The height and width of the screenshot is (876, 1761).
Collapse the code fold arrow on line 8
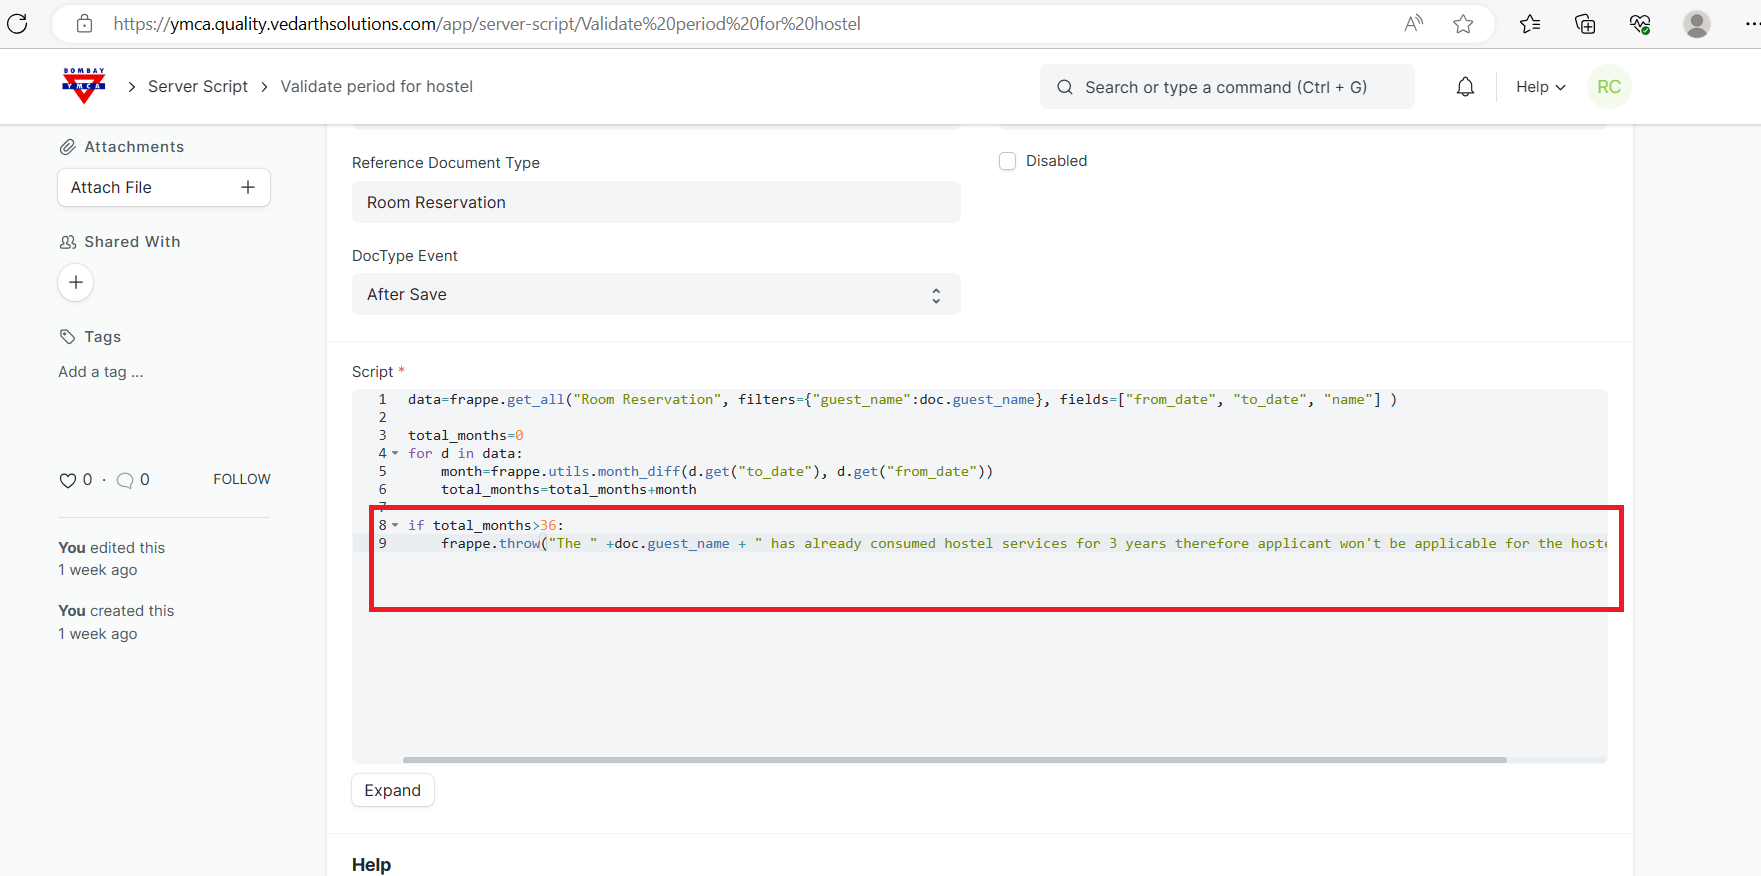coord(395,526)
